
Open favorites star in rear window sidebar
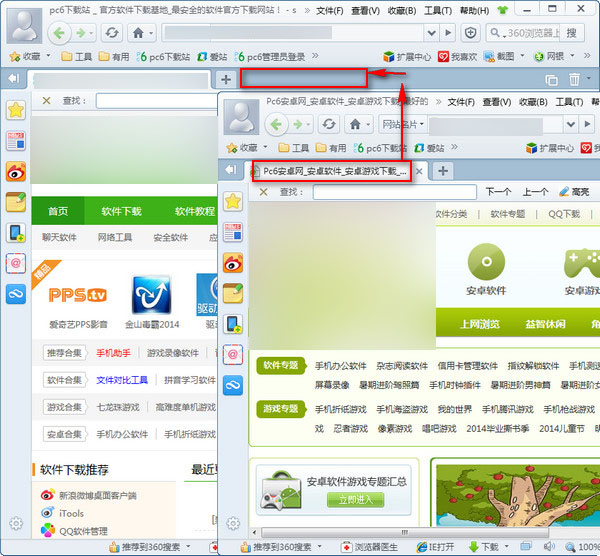click(16, 110)
